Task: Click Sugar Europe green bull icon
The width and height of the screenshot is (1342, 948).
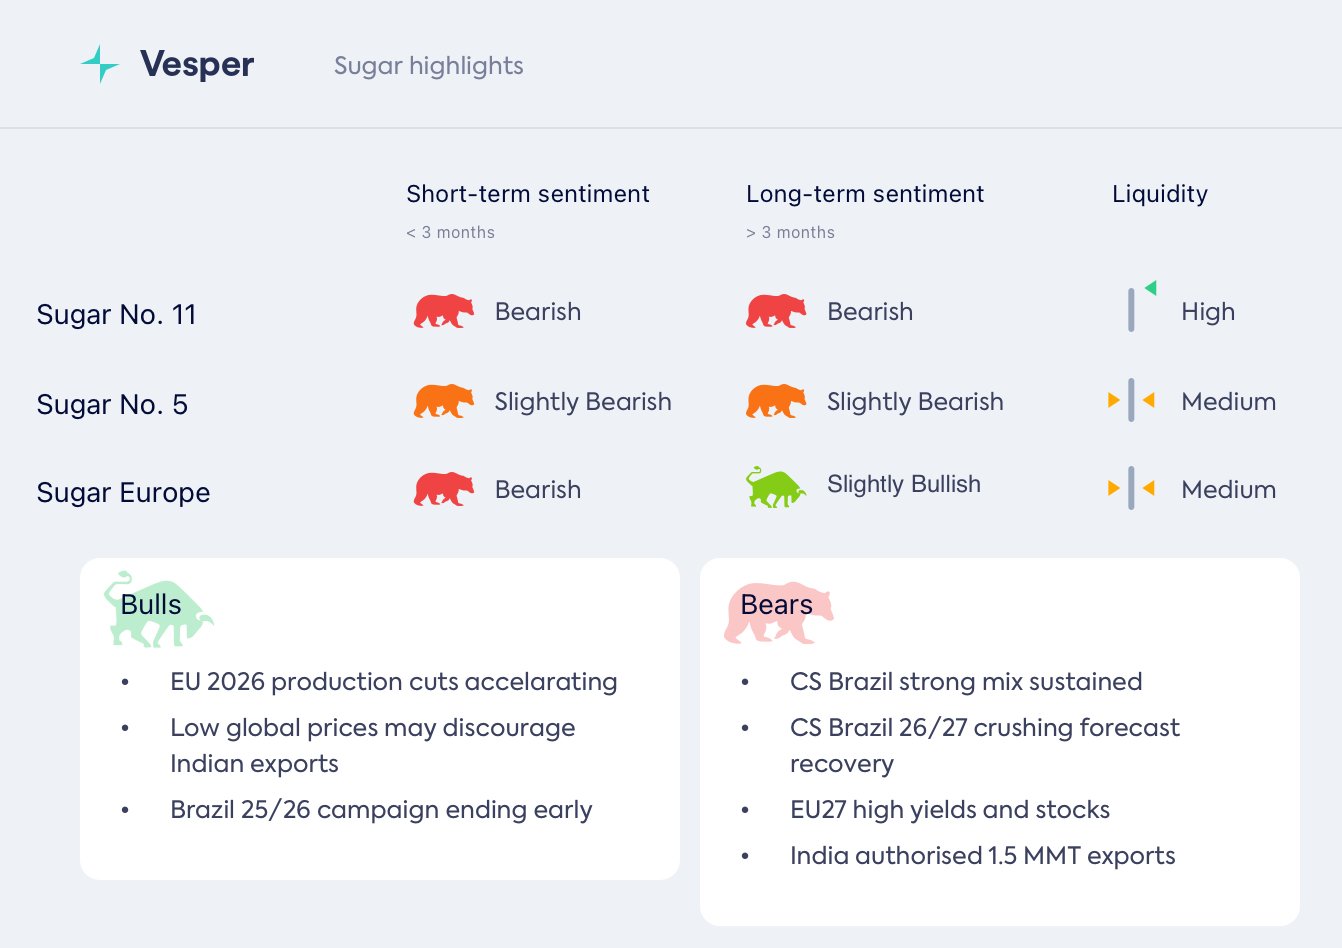Action: pos(775,487)
